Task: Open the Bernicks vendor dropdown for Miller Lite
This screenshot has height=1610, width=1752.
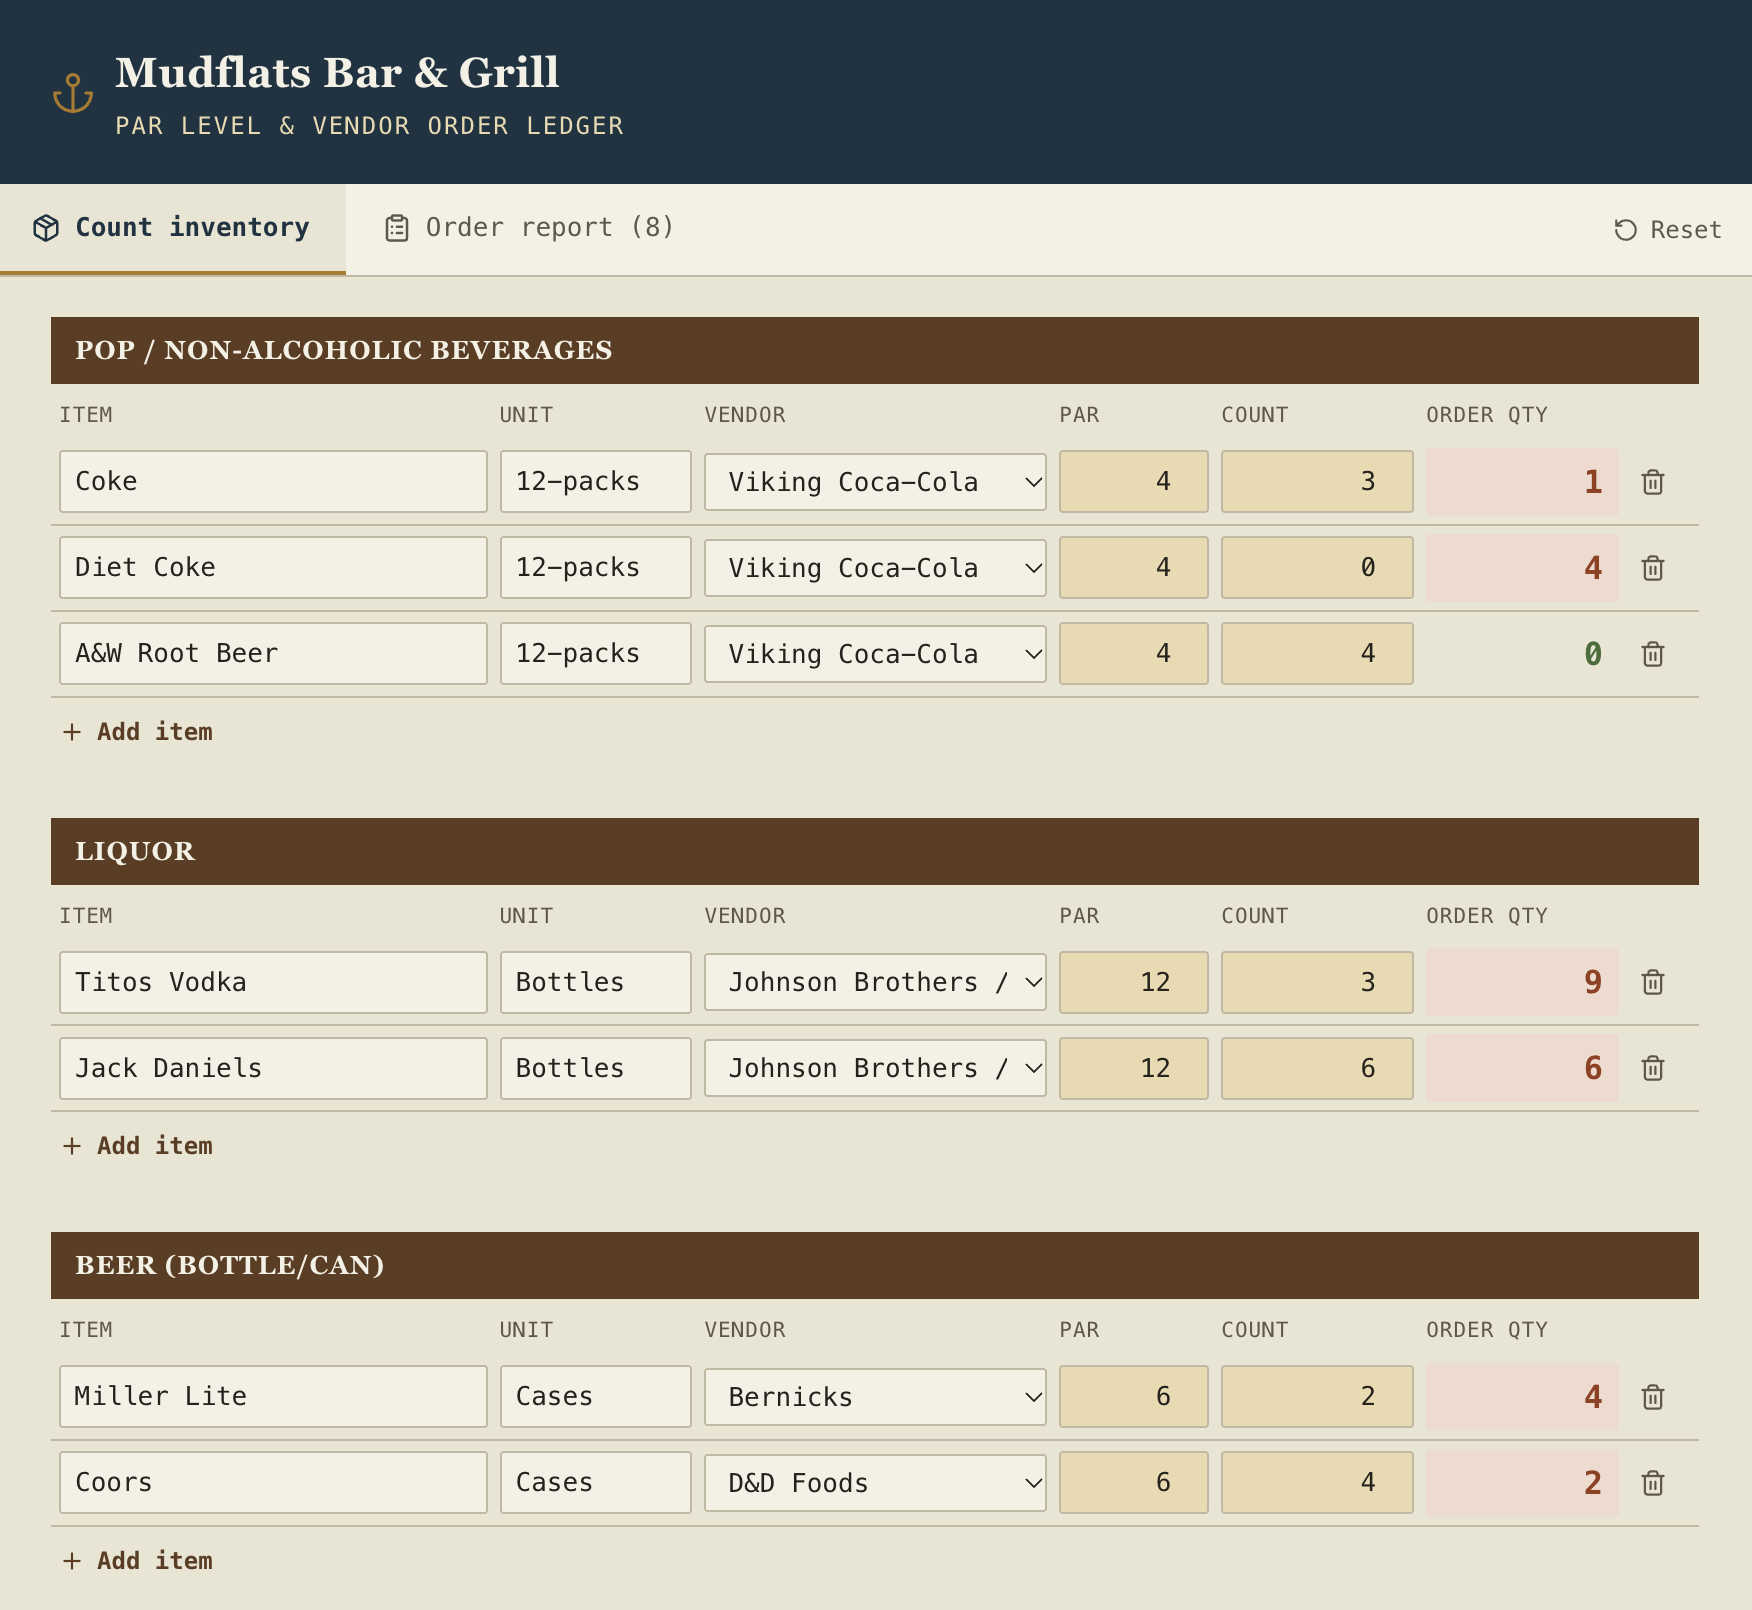Action: pyautogui.click(x=875, y=1397)
